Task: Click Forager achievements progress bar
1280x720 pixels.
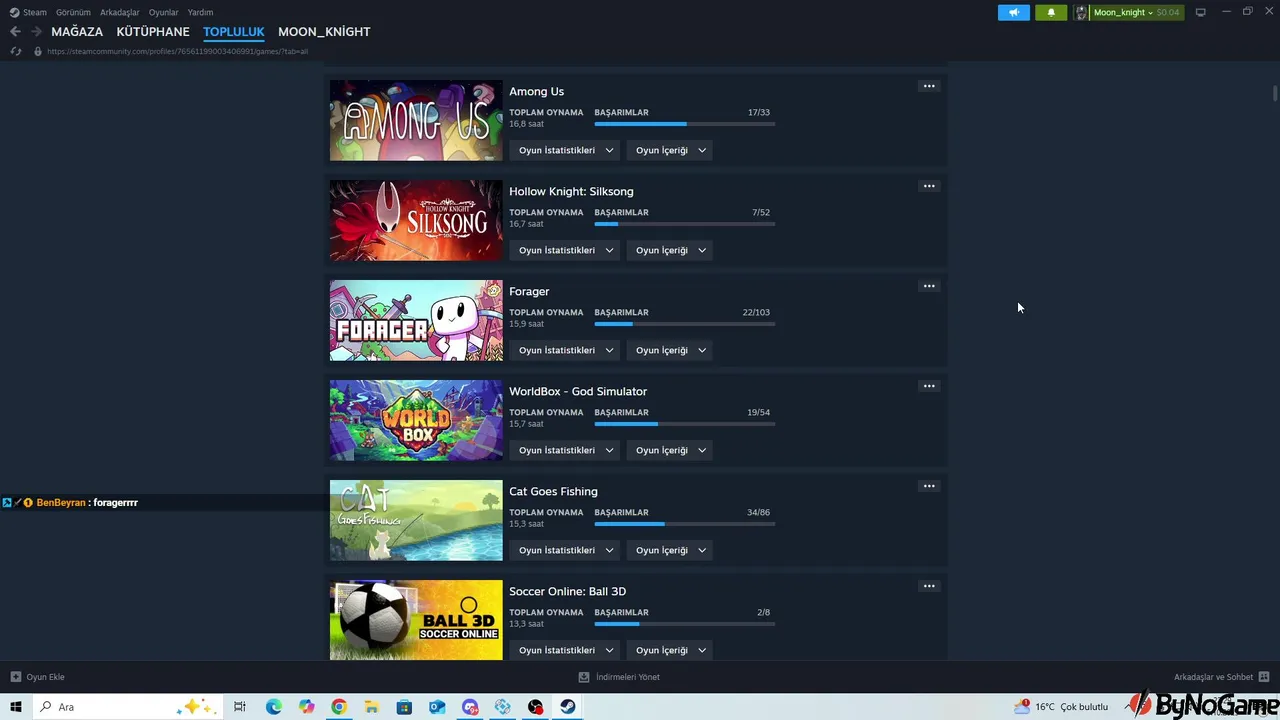Action: click(x=685, y=324)
